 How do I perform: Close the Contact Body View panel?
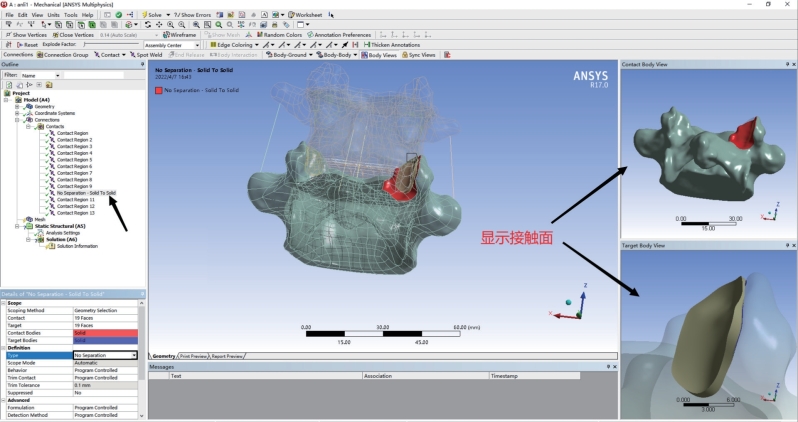[794, 65]
